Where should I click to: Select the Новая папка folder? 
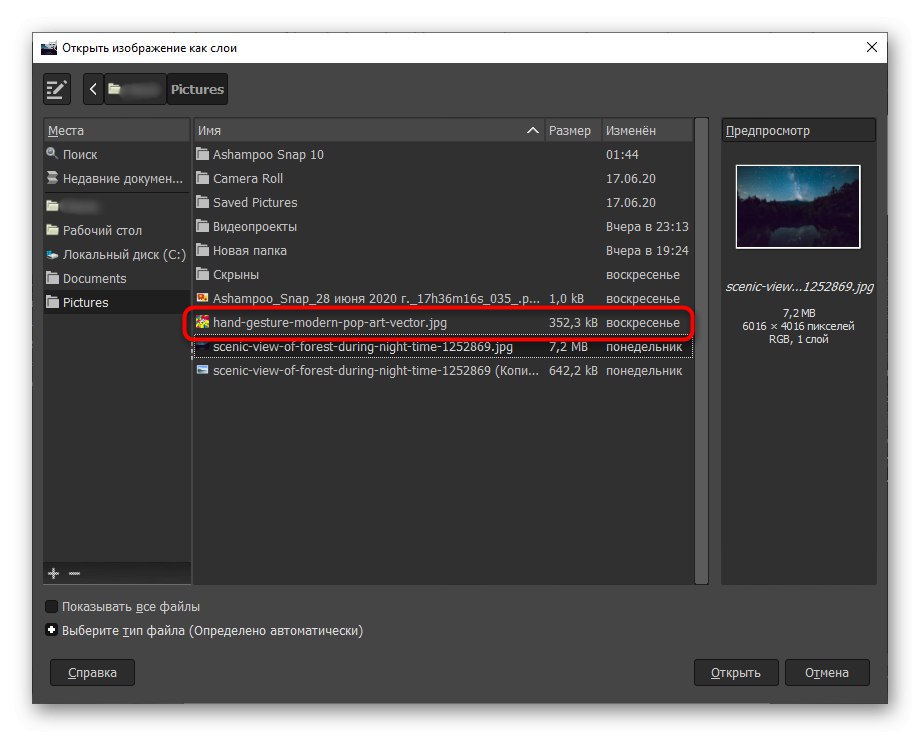click(x=443, y=251)
